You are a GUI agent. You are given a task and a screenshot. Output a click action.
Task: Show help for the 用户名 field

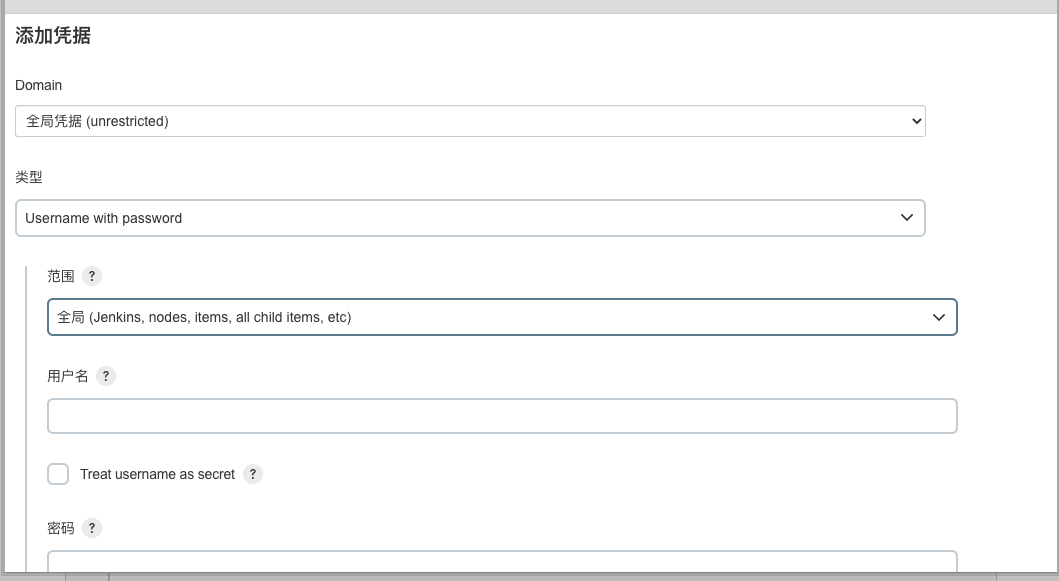[106, 376]
